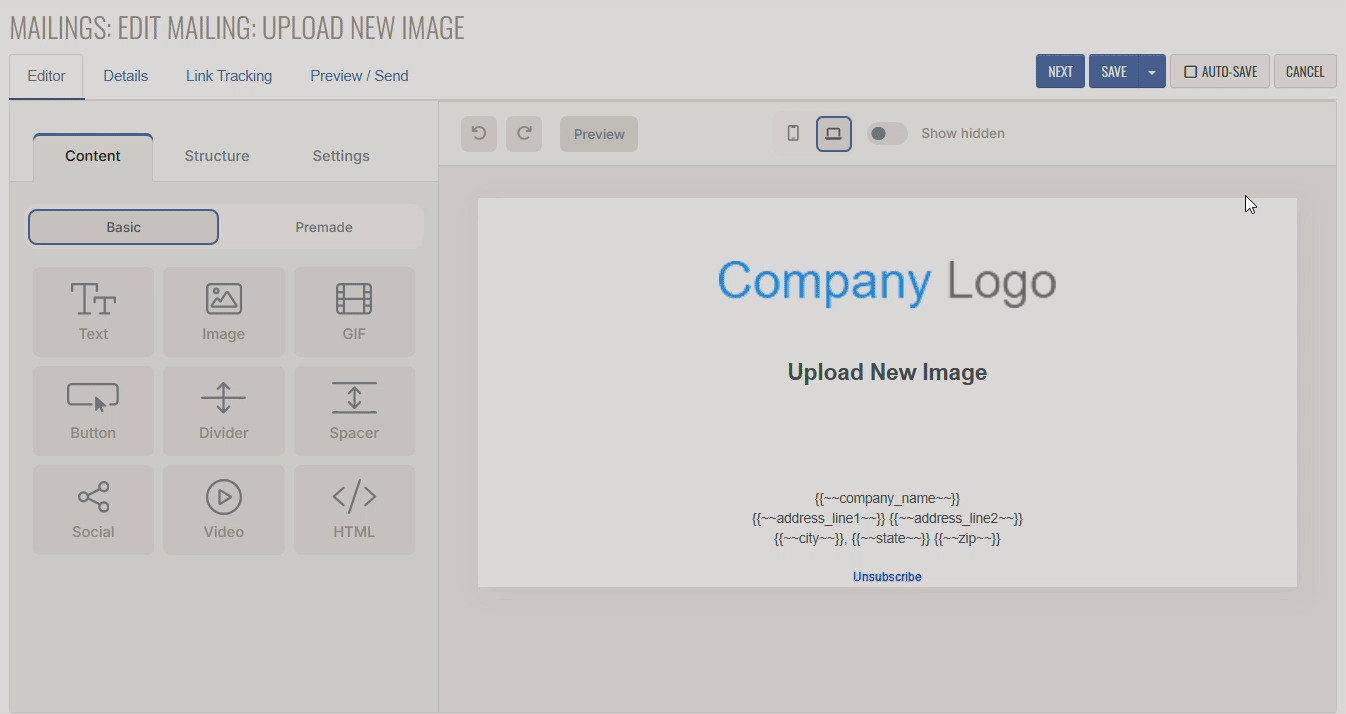Pick the Video content block
This screenshot has width=1346, height=714.
[x=223, y=509]
